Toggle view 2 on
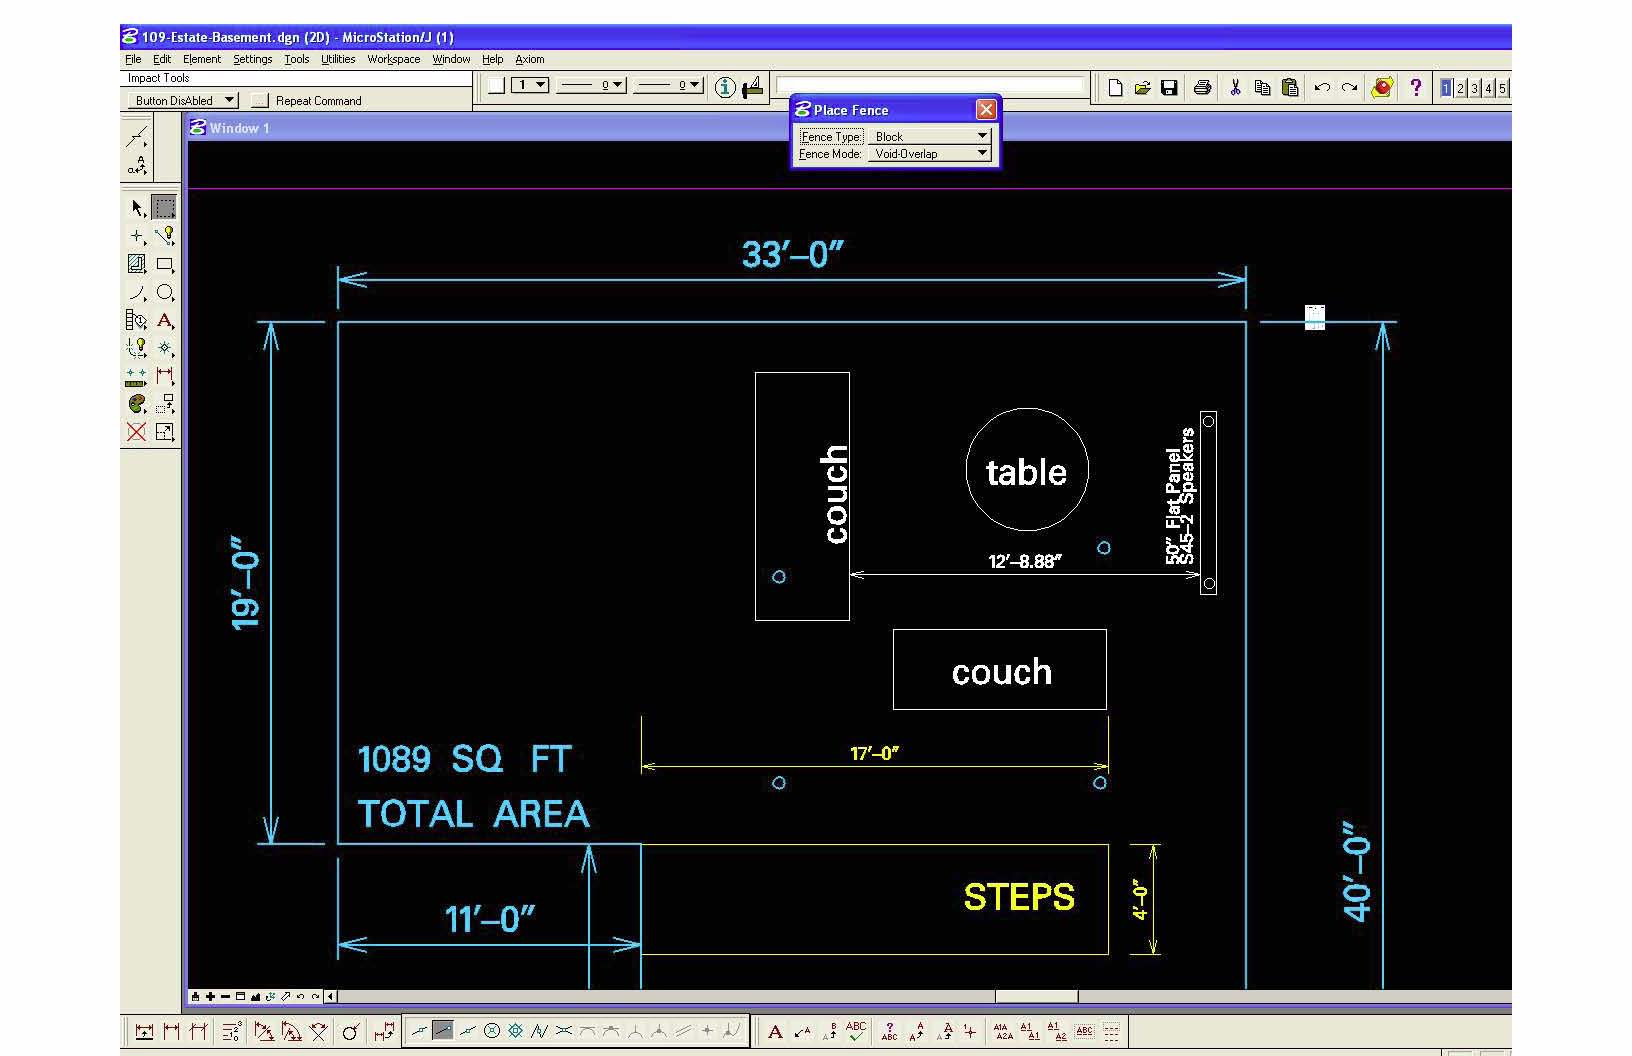1632x1056 pixels. [x=1460, y=88]
